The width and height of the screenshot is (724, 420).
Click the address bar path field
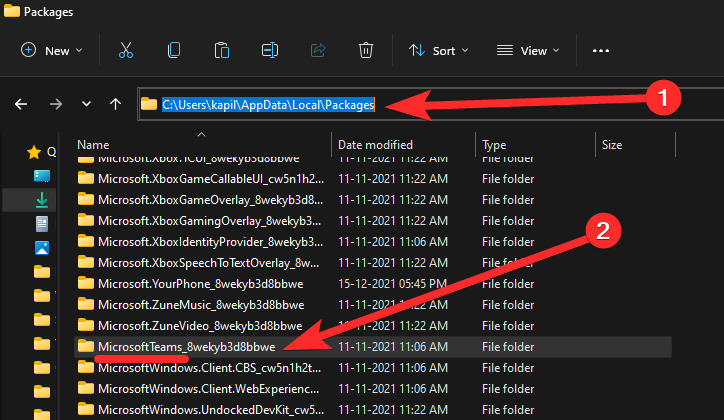click(x=431, y=104)
